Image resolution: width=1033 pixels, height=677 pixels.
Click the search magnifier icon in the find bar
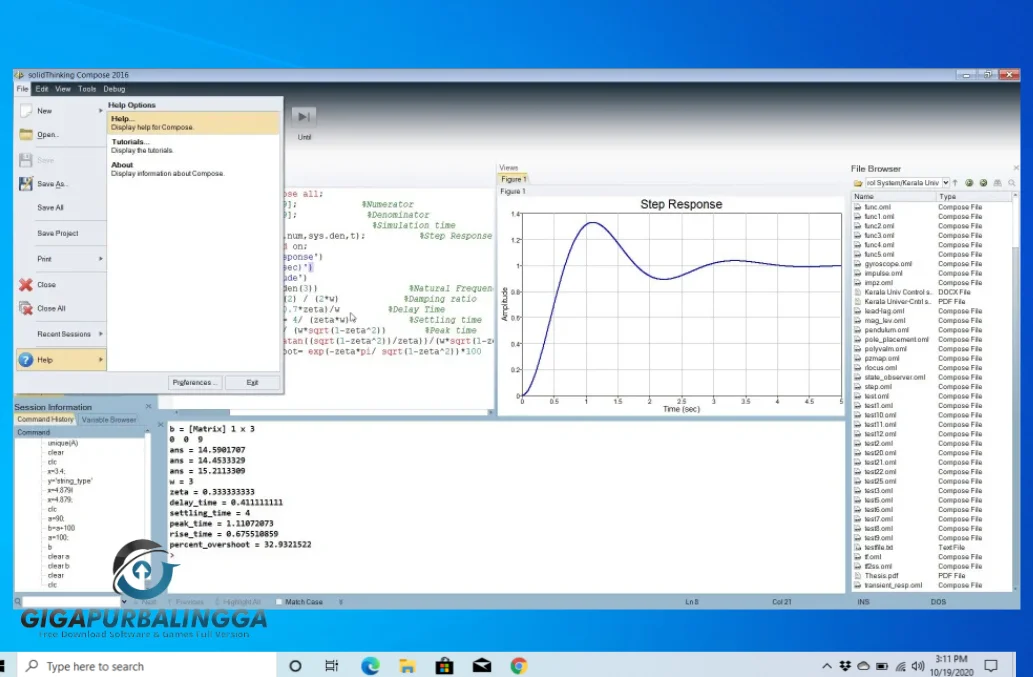point(18,601)
